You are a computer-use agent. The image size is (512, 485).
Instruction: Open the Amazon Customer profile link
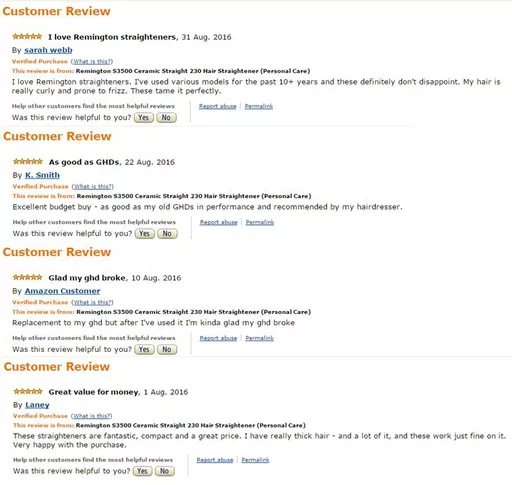62,291
